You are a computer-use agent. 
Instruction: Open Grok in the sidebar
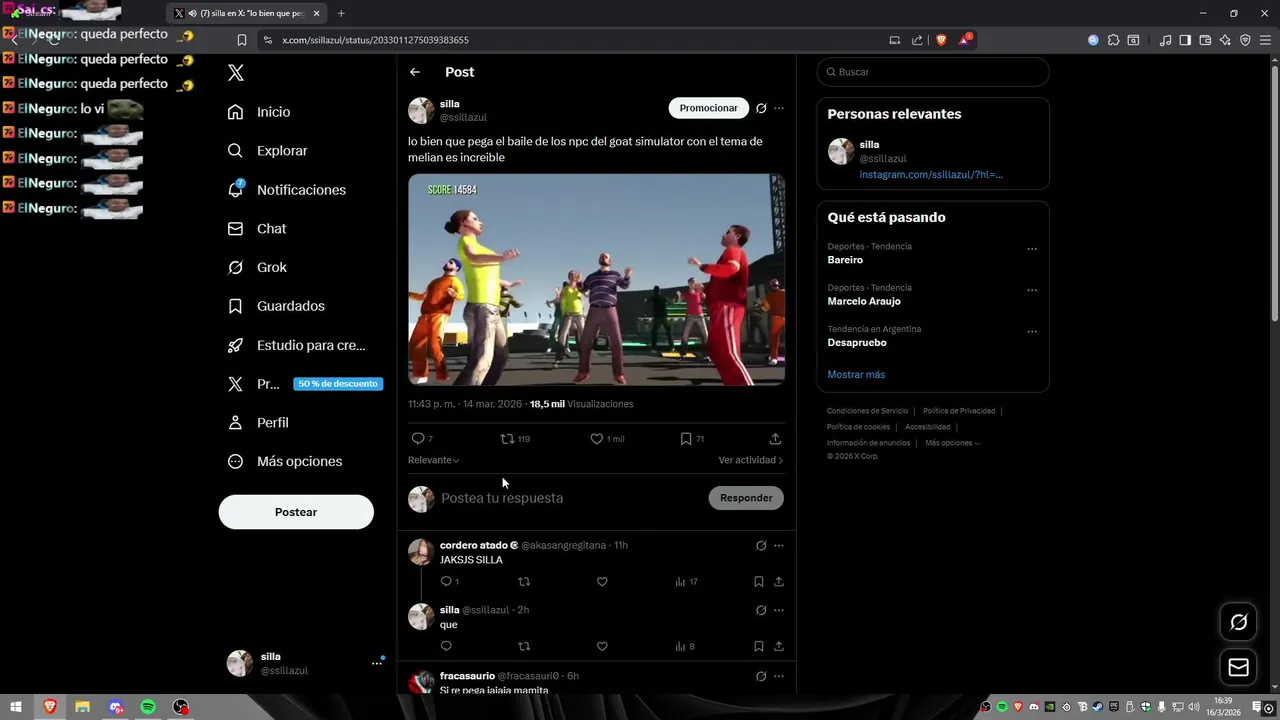point(256,267)
